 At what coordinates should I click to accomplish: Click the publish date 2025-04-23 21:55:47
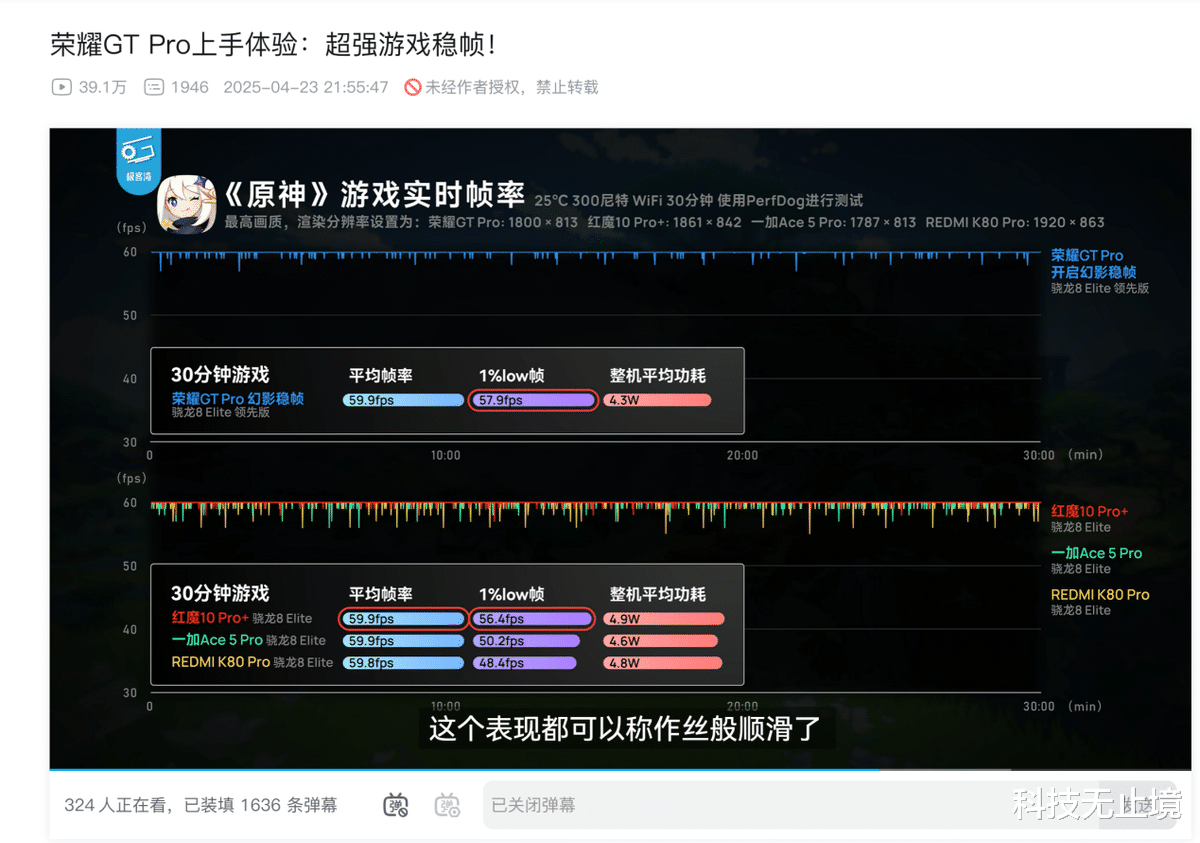point(306,87)
